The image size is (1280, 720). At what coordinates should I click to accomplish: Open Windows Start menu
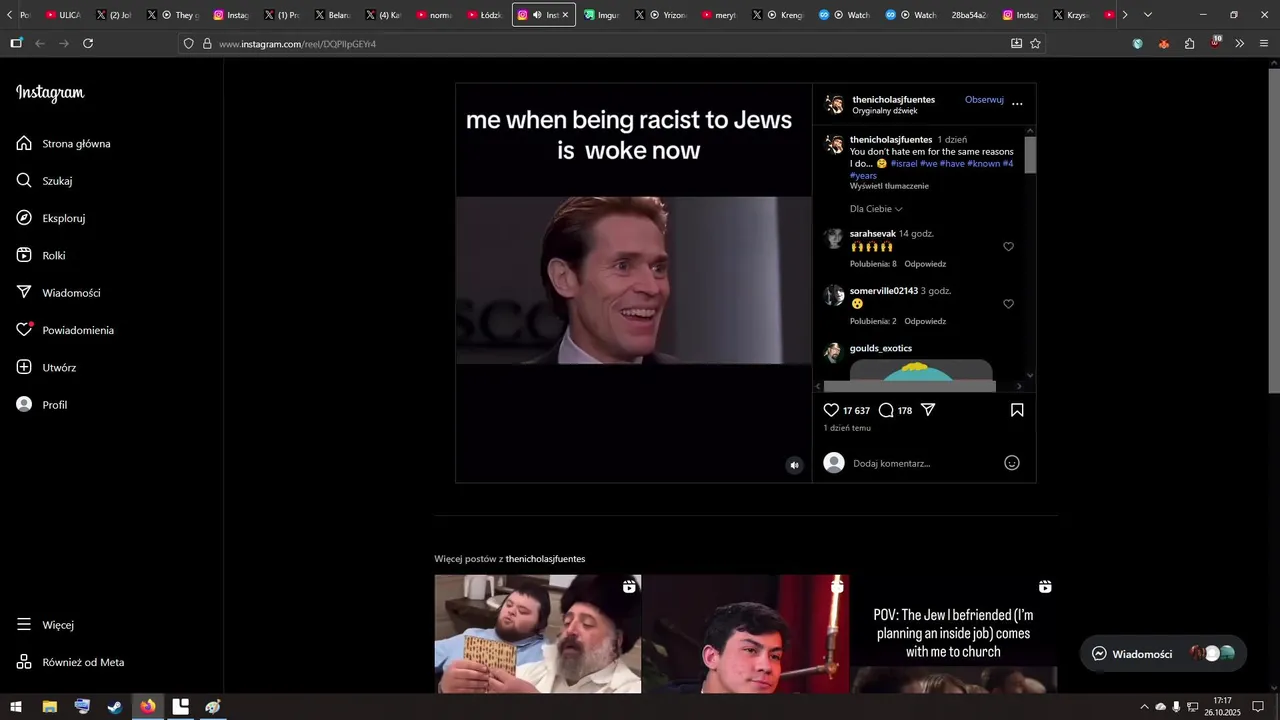tap(16, 707)
